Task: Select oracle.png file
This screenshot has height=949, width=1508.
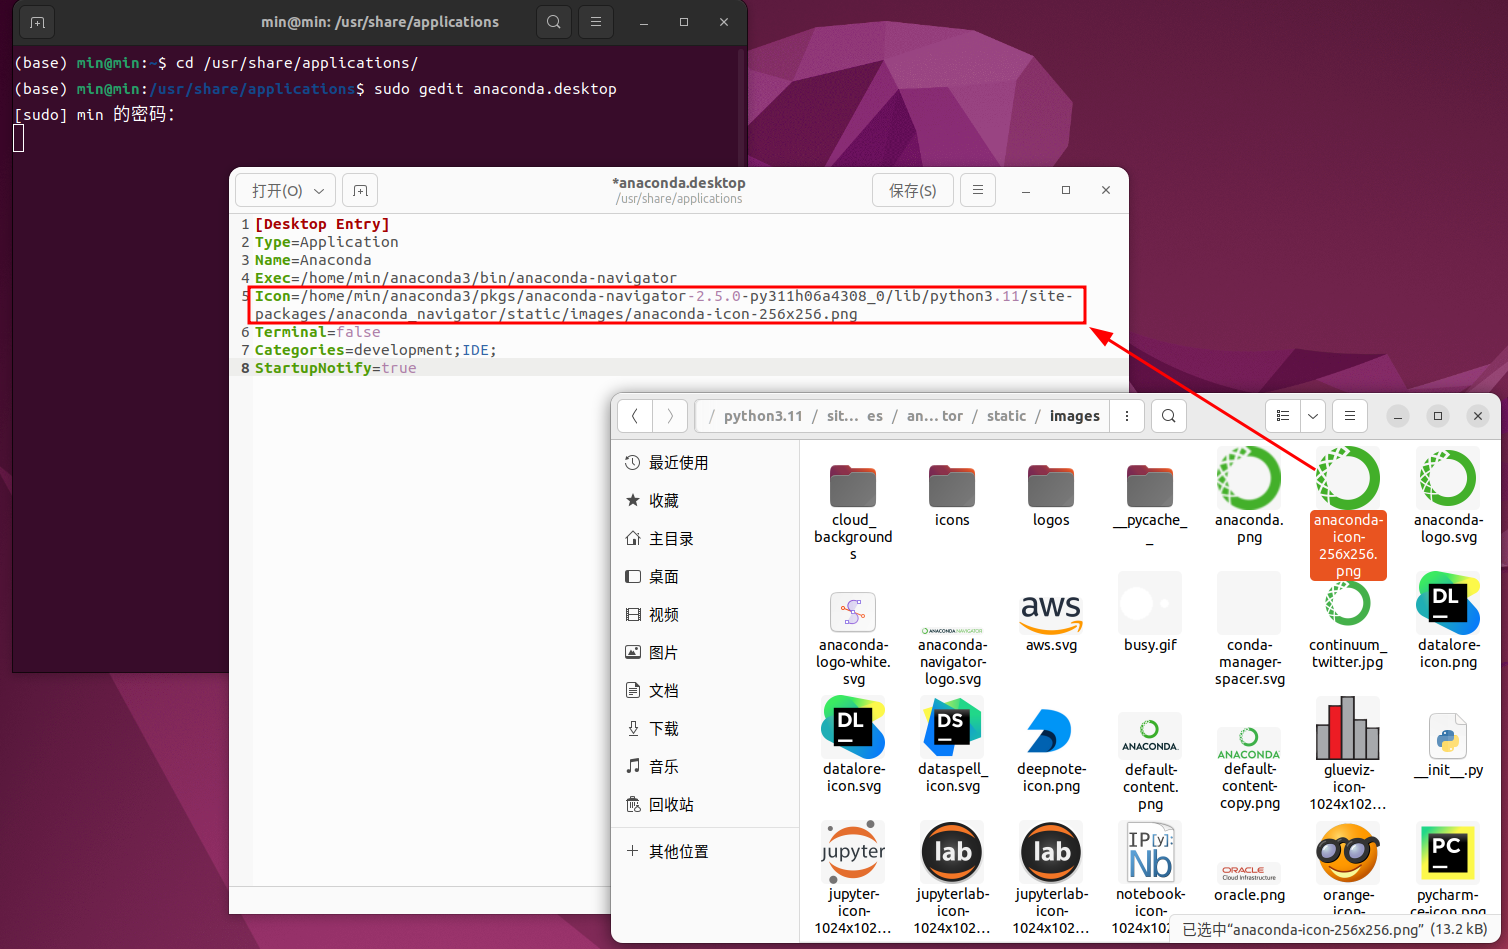Action: point(1249,883)
